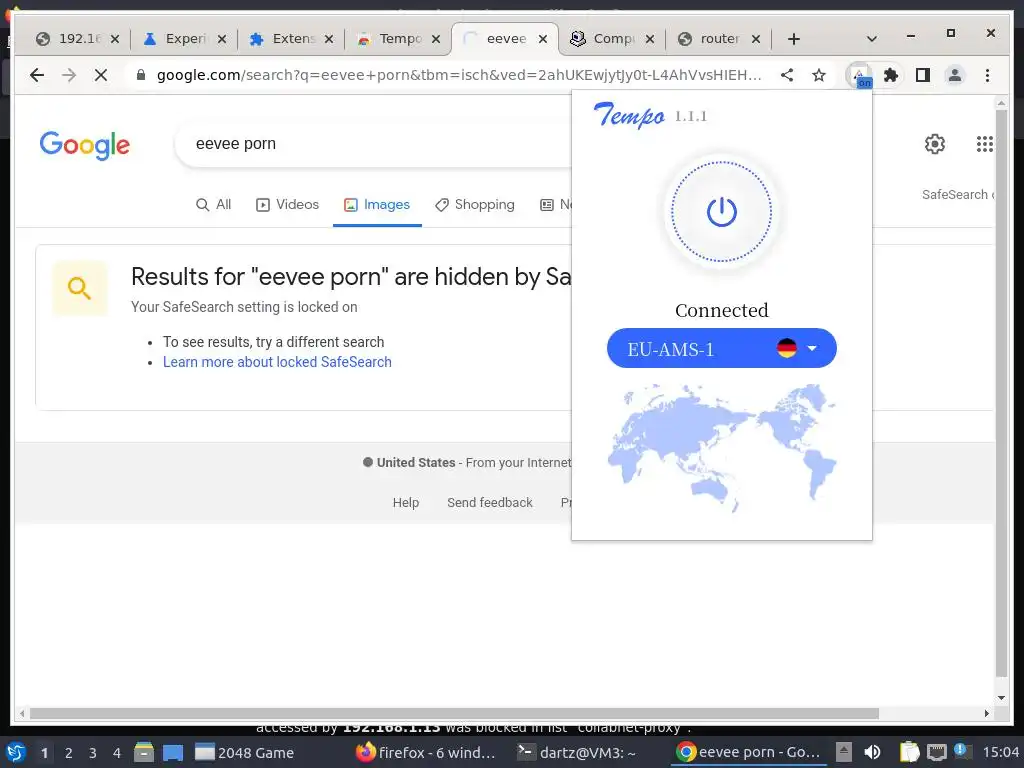Toggle the Chrome side panel
This screenshot has height=768, width=1024.
coord(923,75)
